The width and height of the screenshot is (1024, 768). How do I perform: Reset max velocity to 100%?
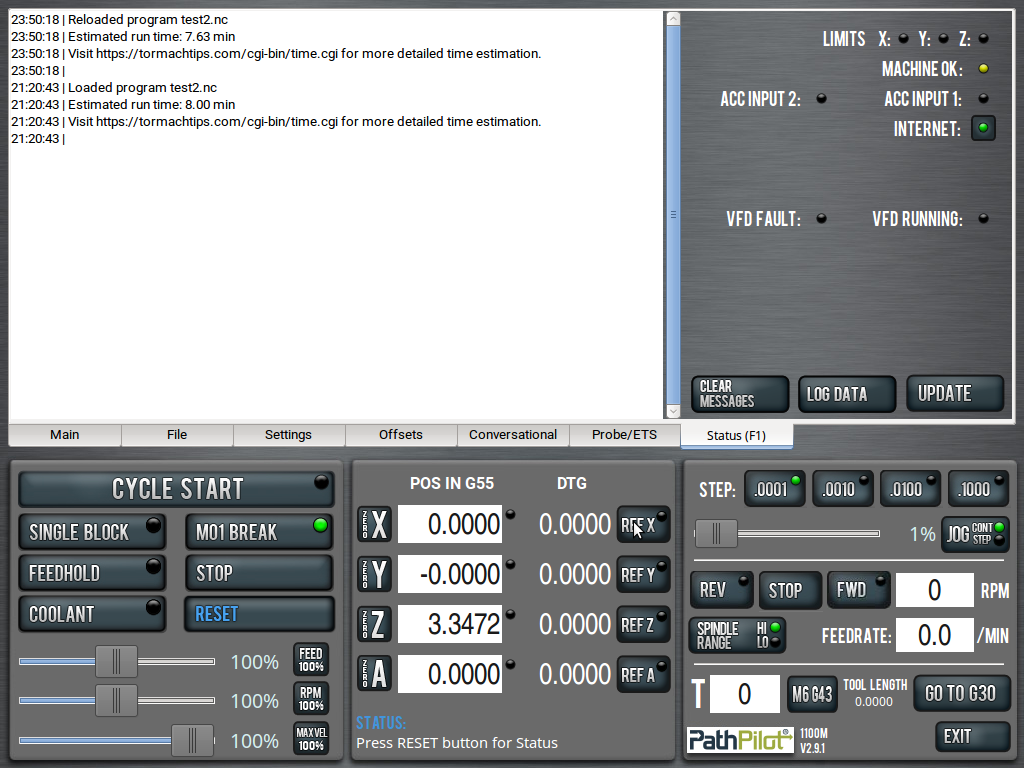pos(311,739)
